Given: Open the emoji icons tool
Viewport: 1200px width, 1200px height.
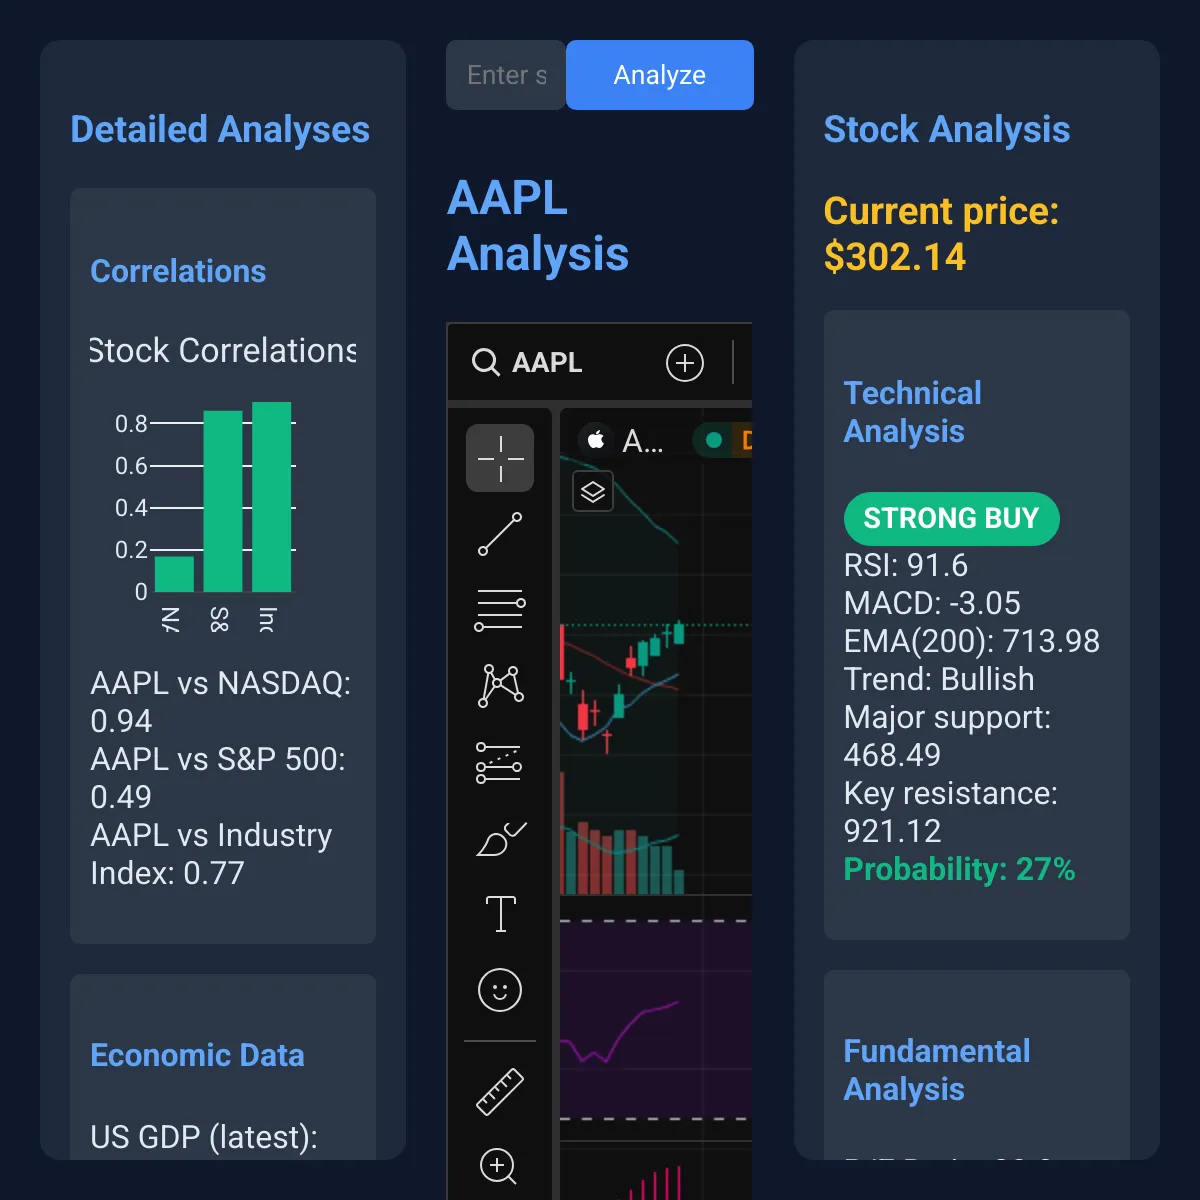Looking at the screenshot, I should tap(500, 990).
